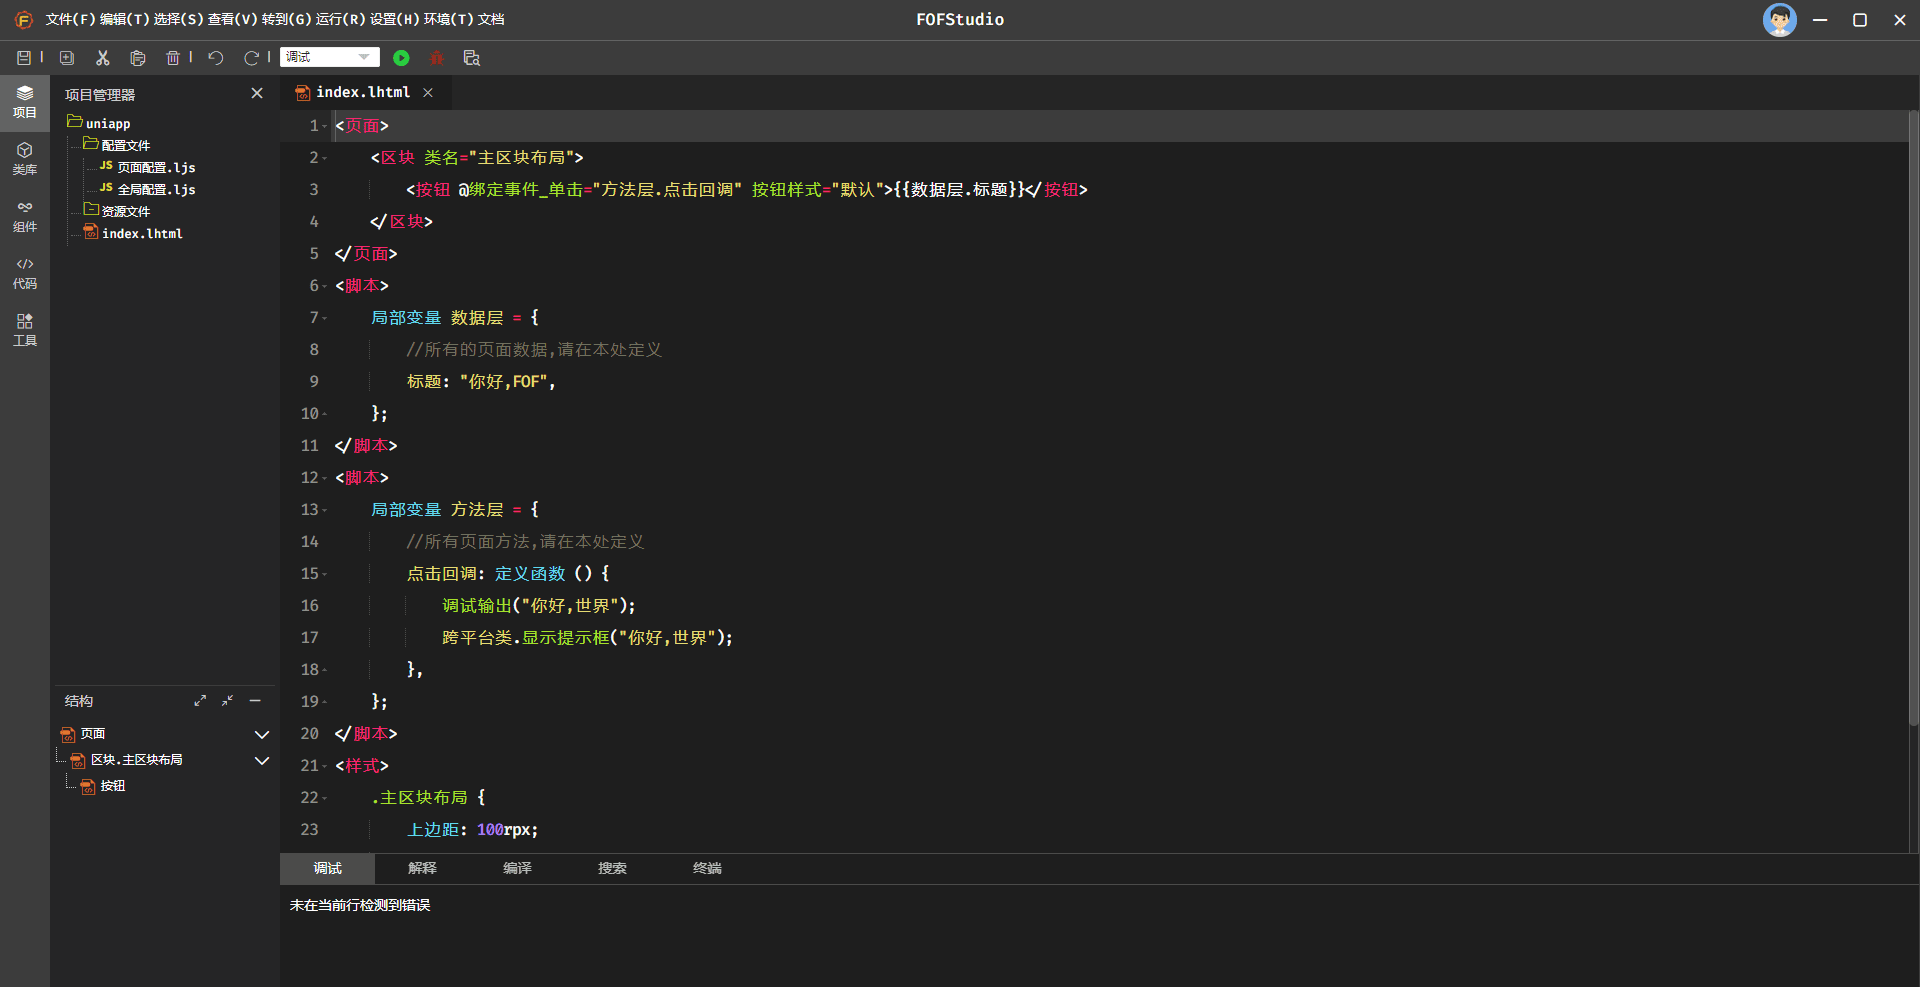Open the 文件(F) menu

pyautogui.click(x=70, y=19)
